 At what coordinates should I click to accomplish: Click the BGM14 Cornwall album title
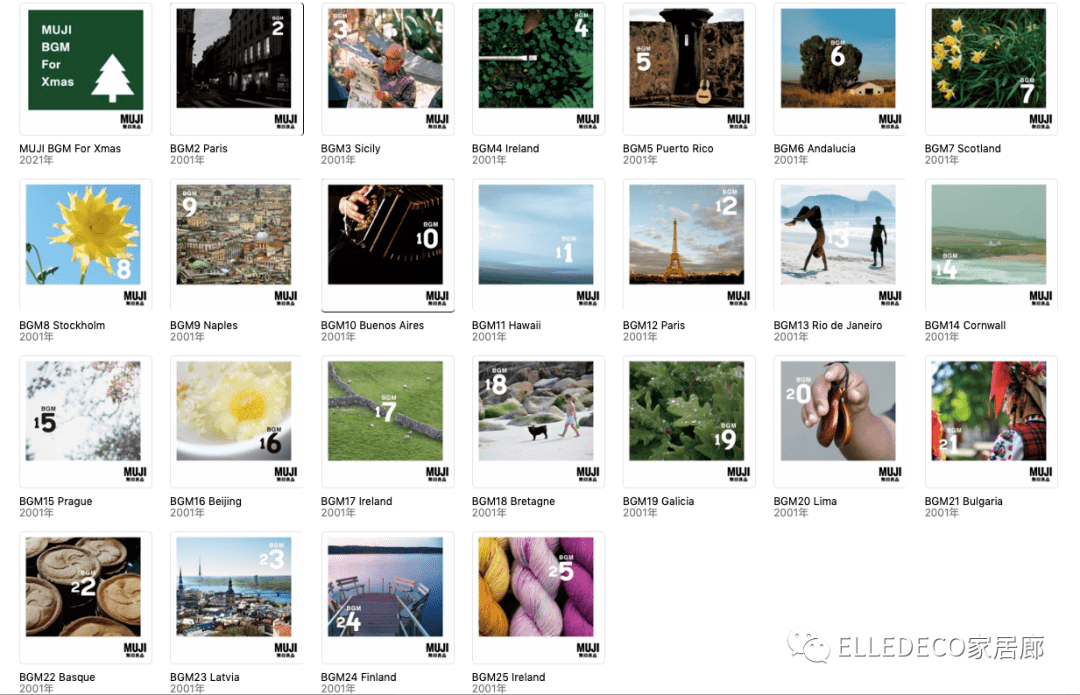965,325
